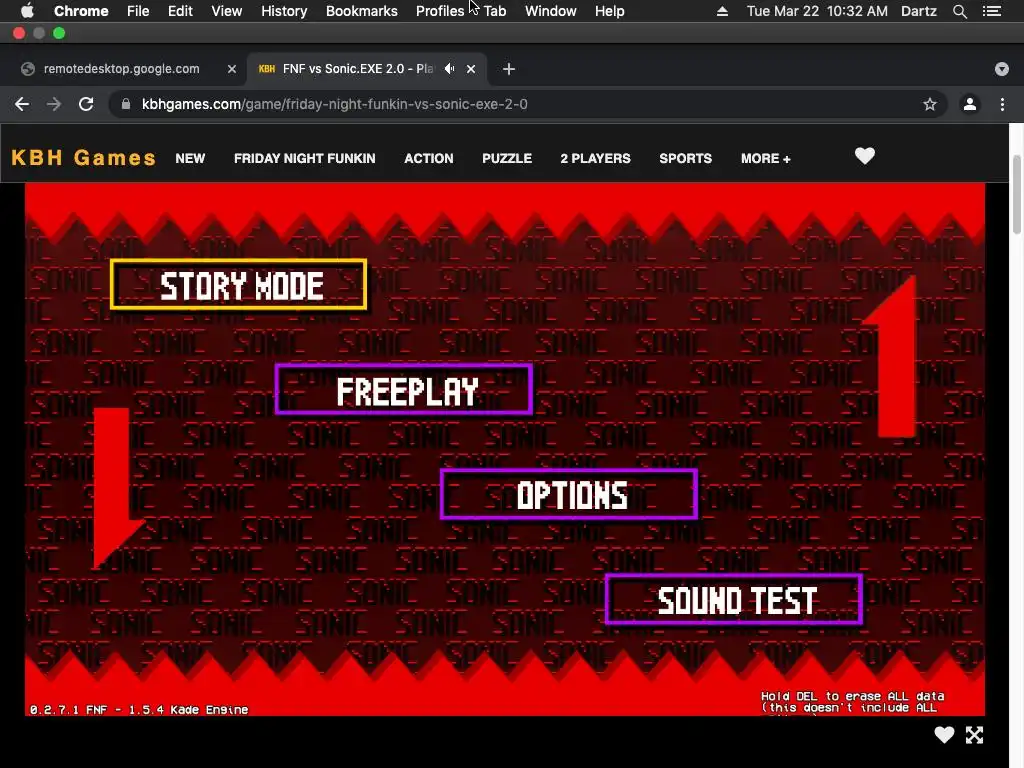Bookmark this page with star icon
The height and width of the screenshot is (768, 1024).
tap(929, 104)
